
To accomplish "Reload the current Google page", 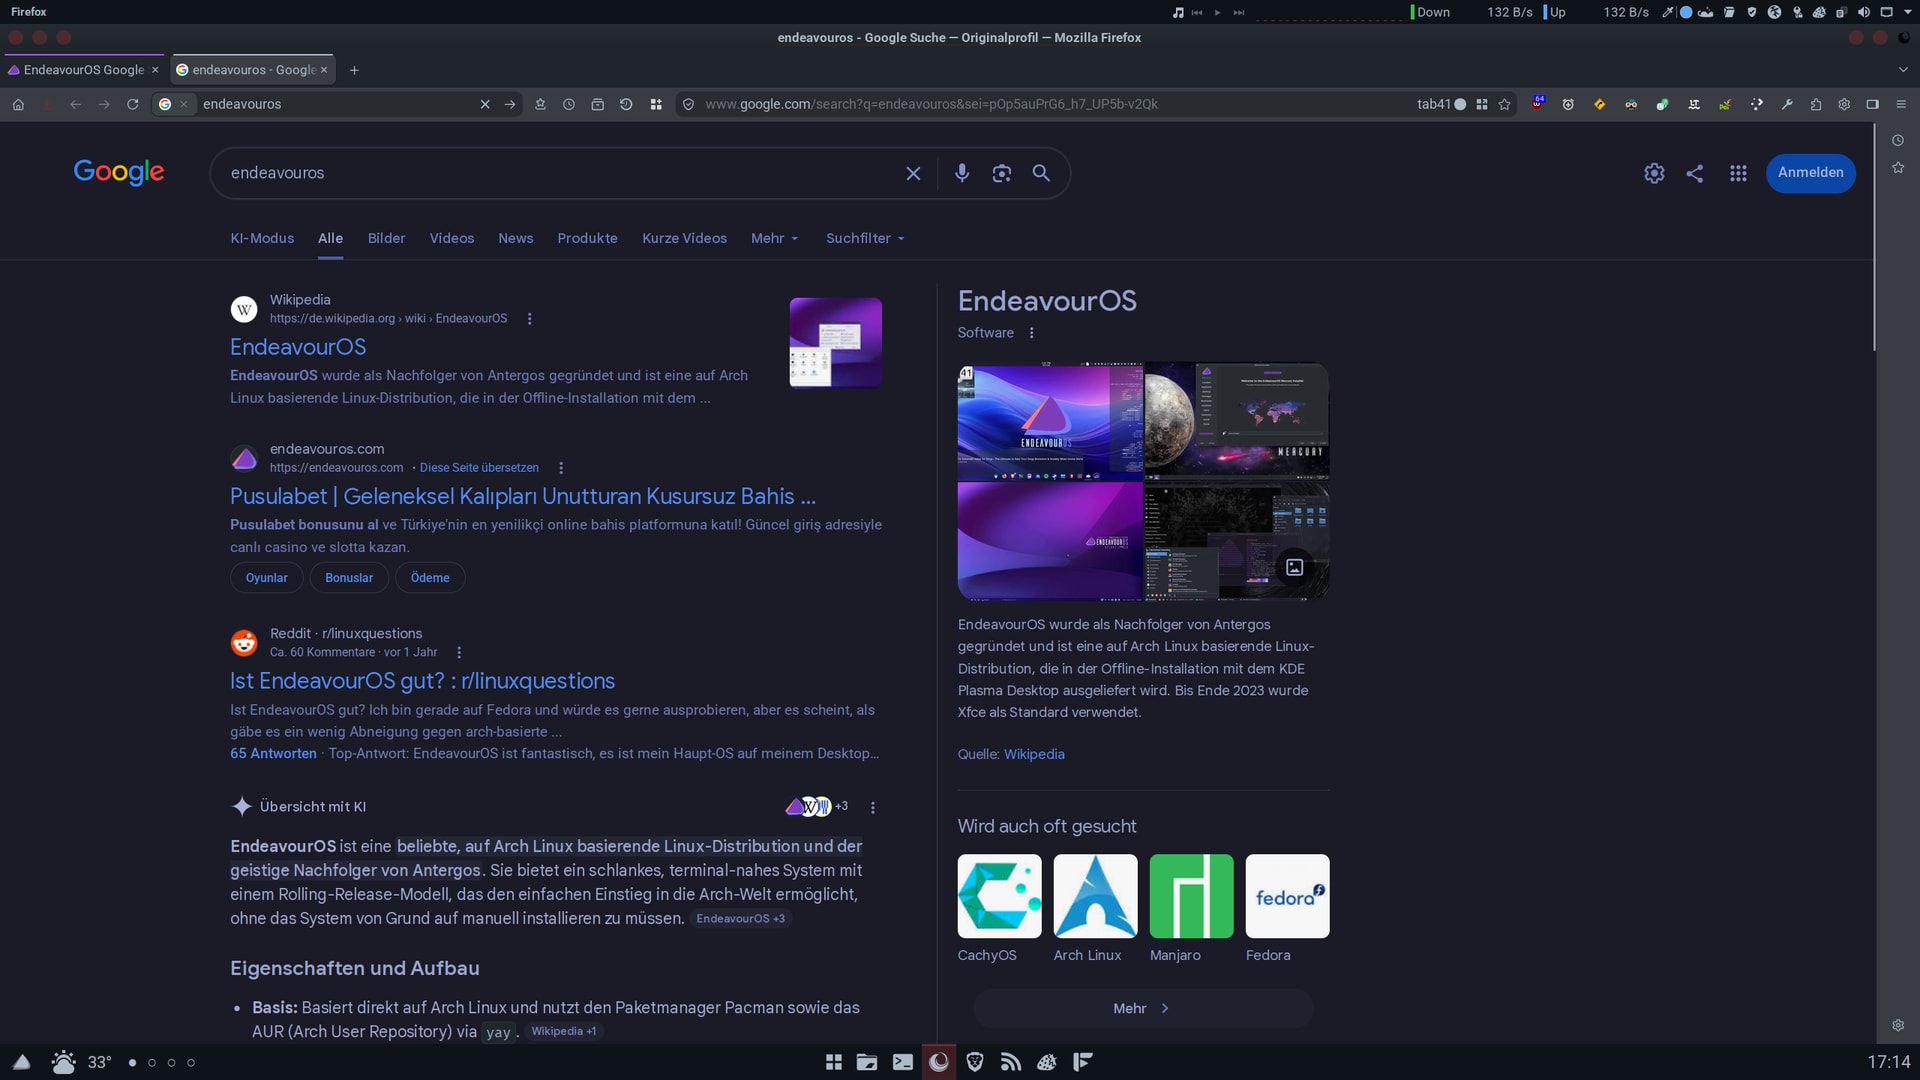I will click(x=132, y=104).
